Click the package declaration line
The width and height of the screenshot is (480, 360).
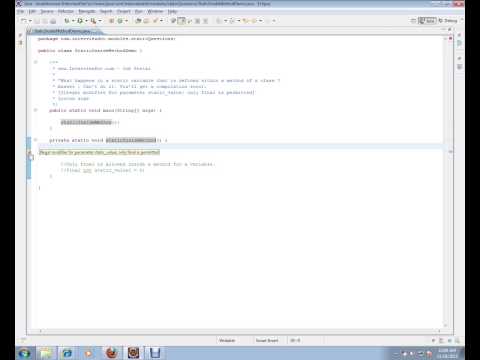click(106, 39)
